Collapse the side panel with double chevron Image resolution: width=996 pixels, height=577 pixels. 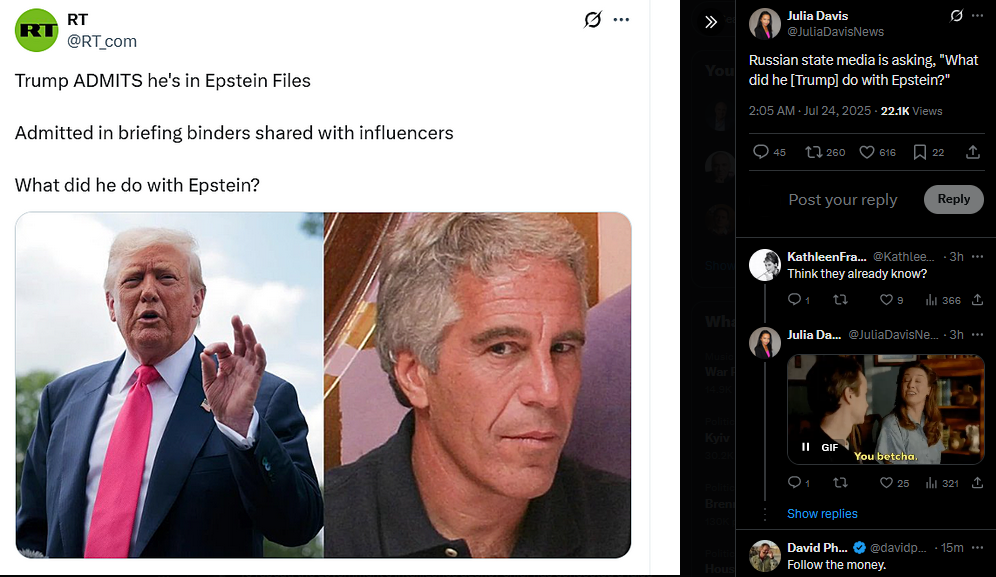711,22
